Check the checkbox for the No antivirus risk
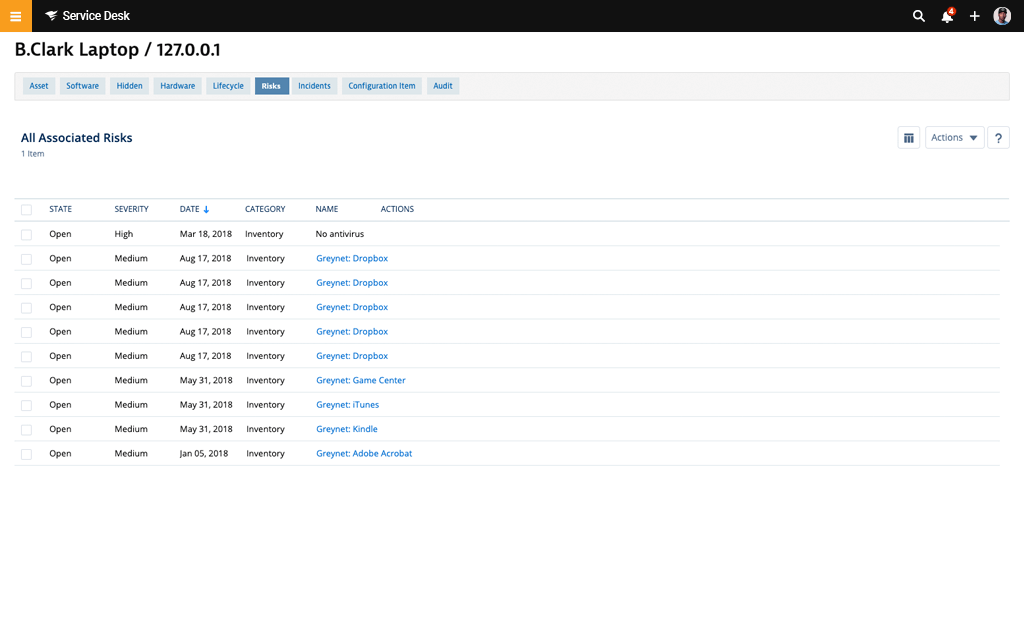This screenshot has height=640, width=1024. pyautogui.click(x=26, y=234)
